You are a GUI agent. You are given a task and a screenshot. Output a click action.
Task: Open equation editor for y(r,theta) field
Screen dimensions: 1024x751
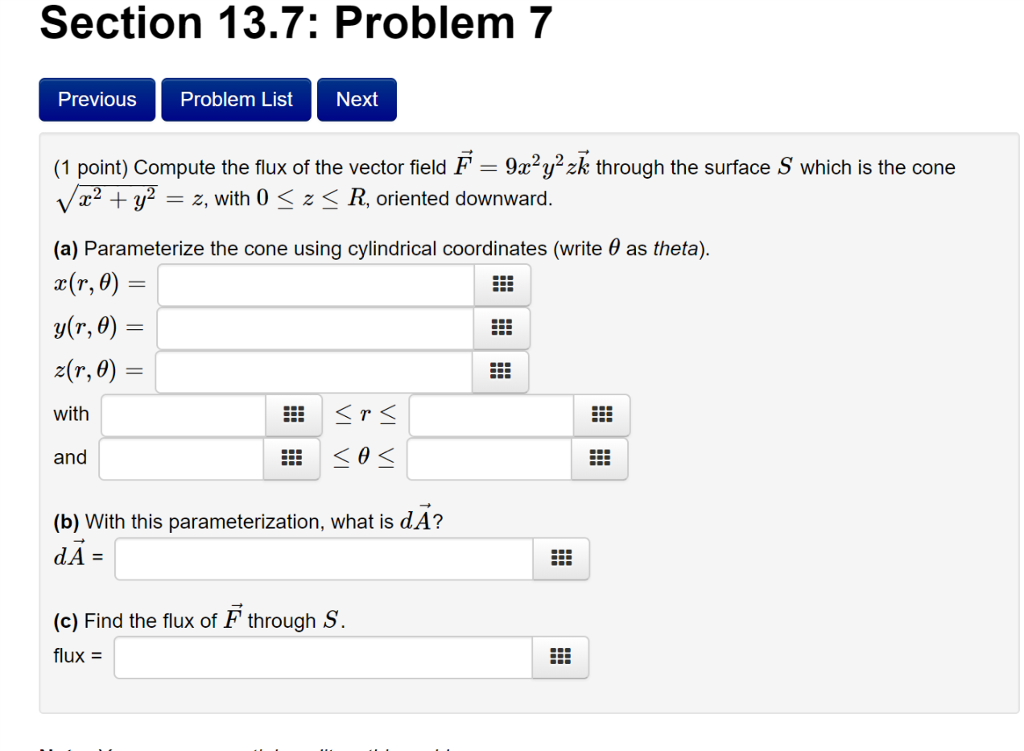501,327
